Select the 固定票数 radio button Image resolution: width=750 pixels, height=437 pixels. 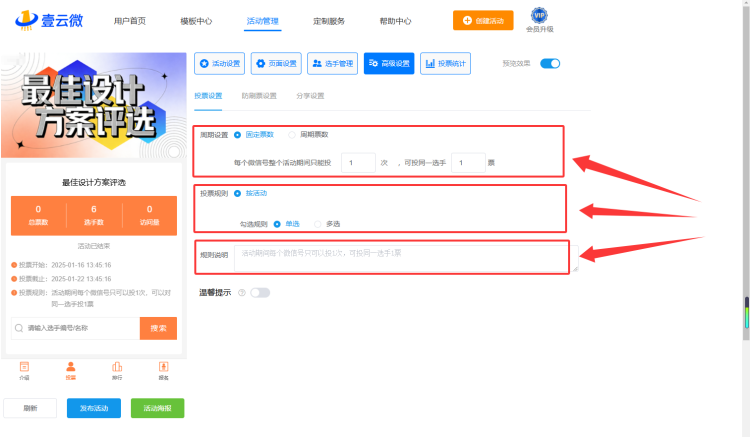[237, 135]
